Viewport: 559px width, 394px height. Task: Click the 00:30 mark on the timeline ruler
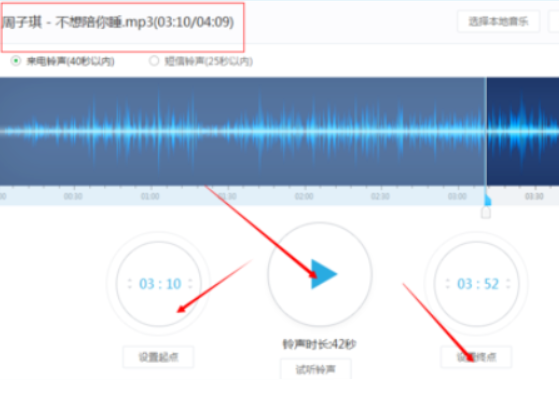coord(73,196)
